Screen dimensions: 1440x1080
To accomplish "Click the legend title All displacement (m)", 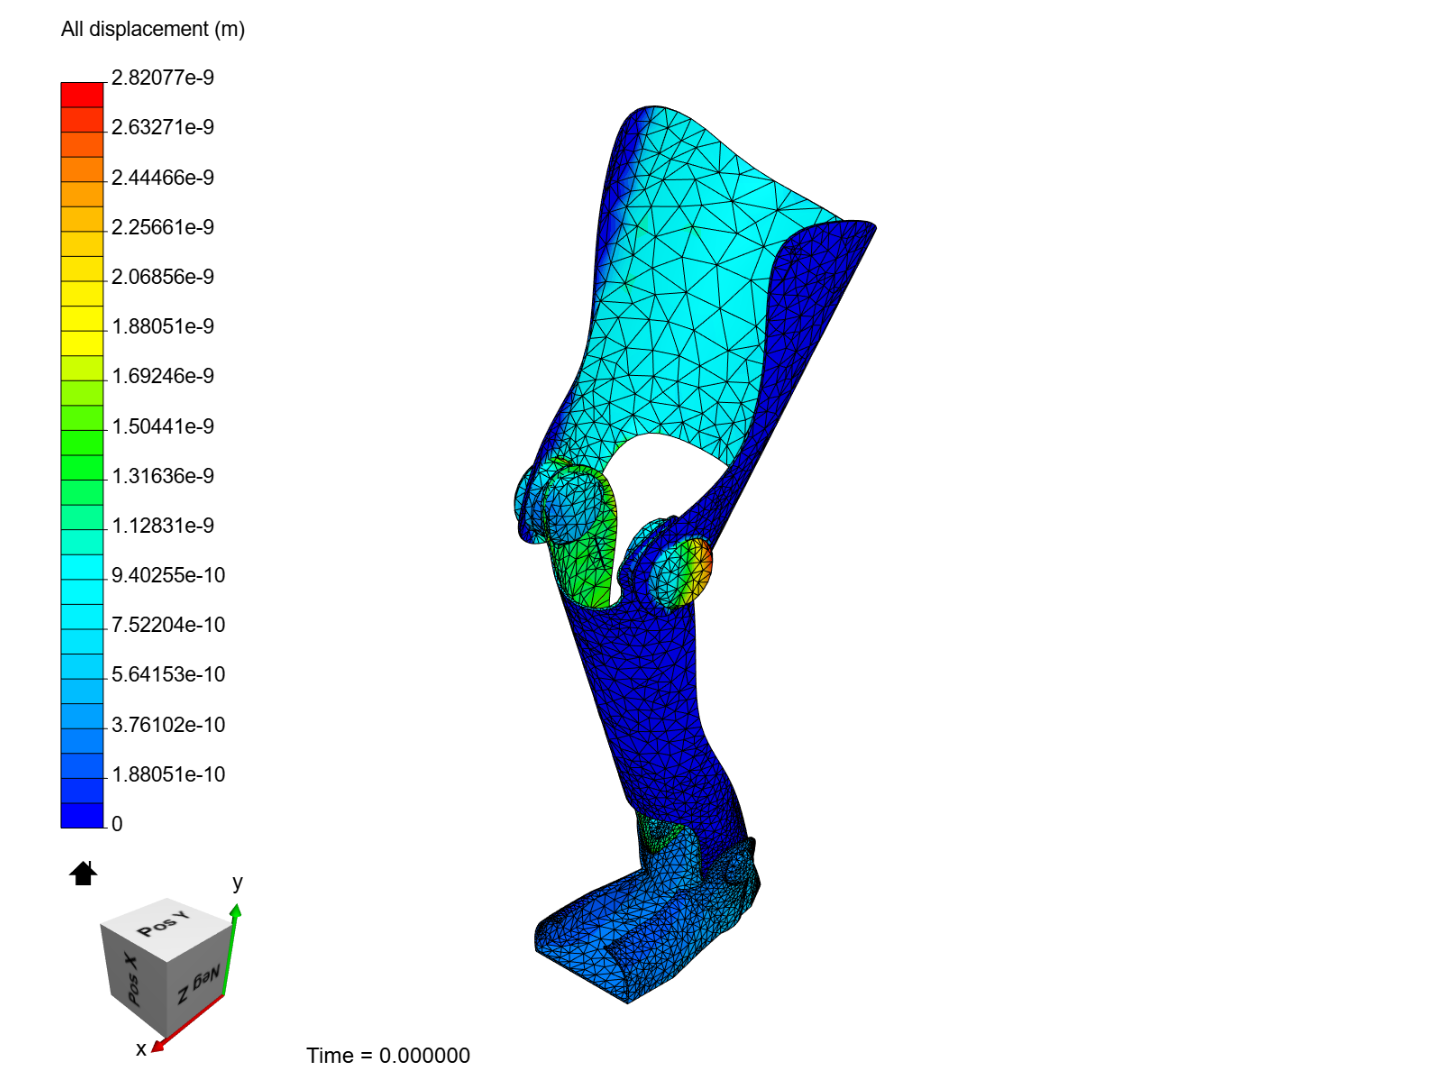I will coord(153,29).
